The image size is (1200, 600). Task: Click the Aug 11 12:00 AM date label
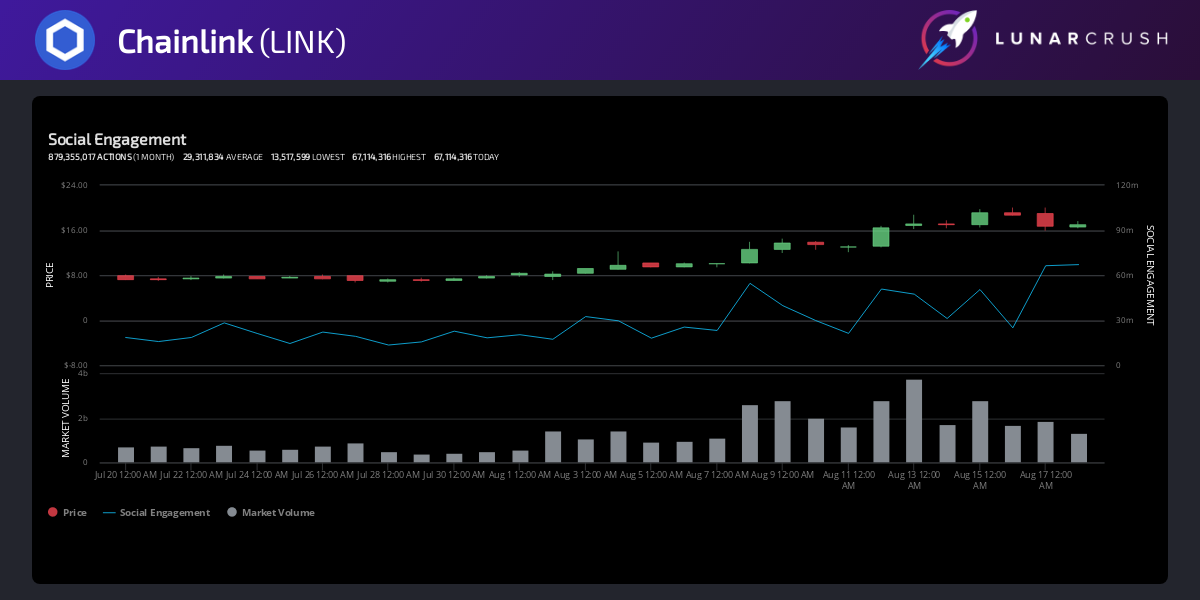click(x=849, y=479)
